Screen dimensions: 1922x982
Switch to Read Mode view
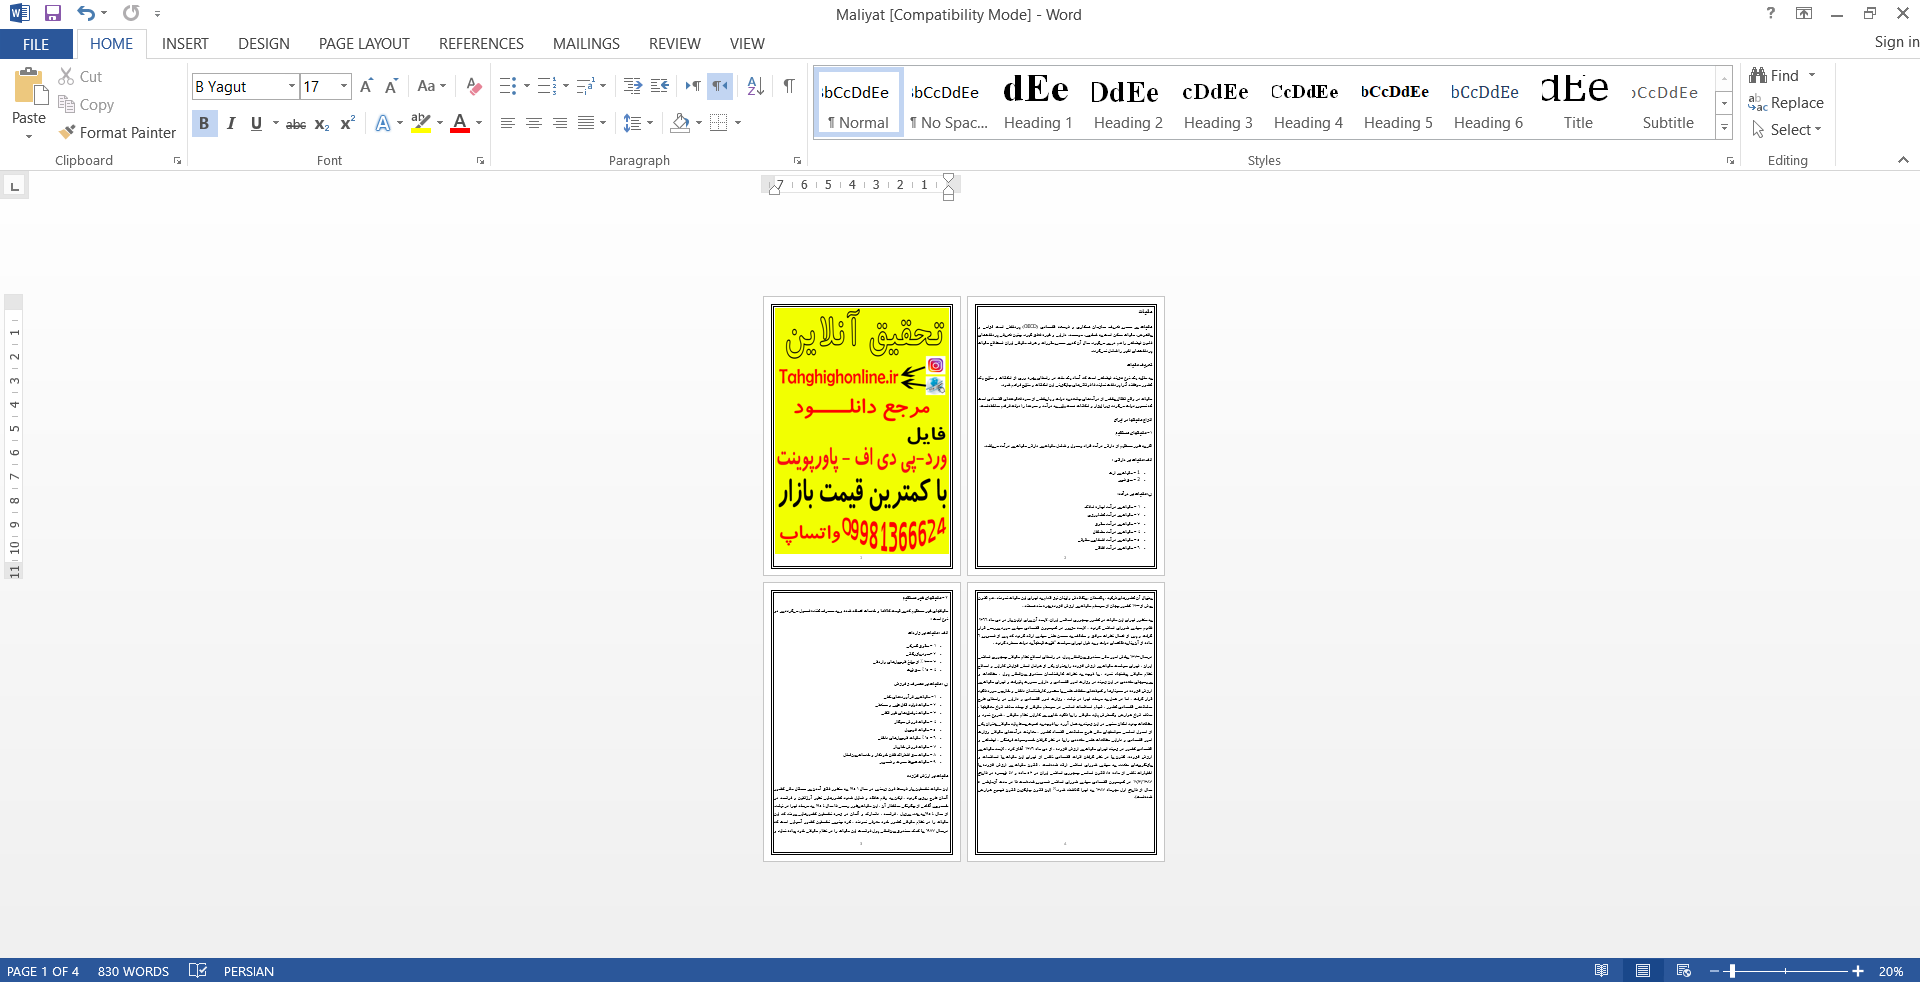click(1601, 971)
